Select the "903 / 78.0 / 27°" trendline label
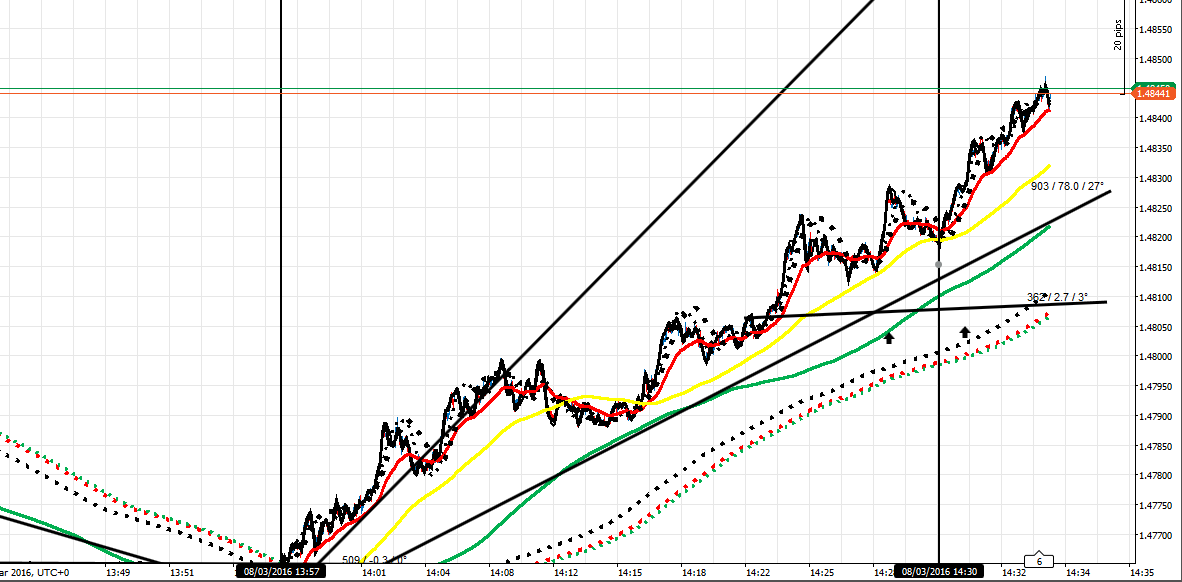 (1068, 185)
